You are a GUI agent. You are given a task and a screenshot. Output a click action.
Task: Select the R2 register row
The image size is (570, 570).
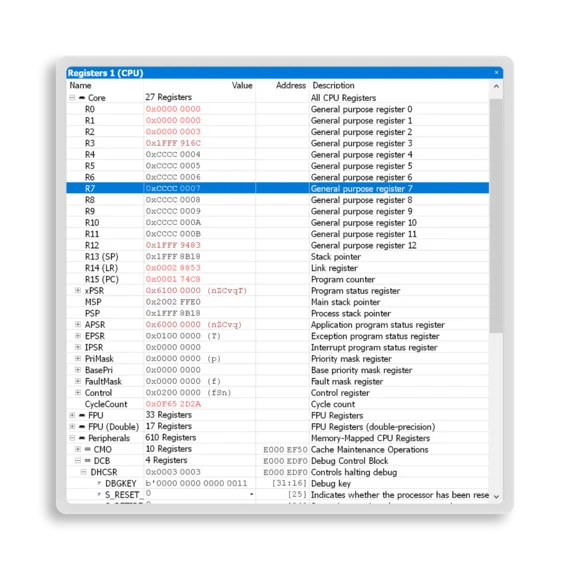click(278, 132)
